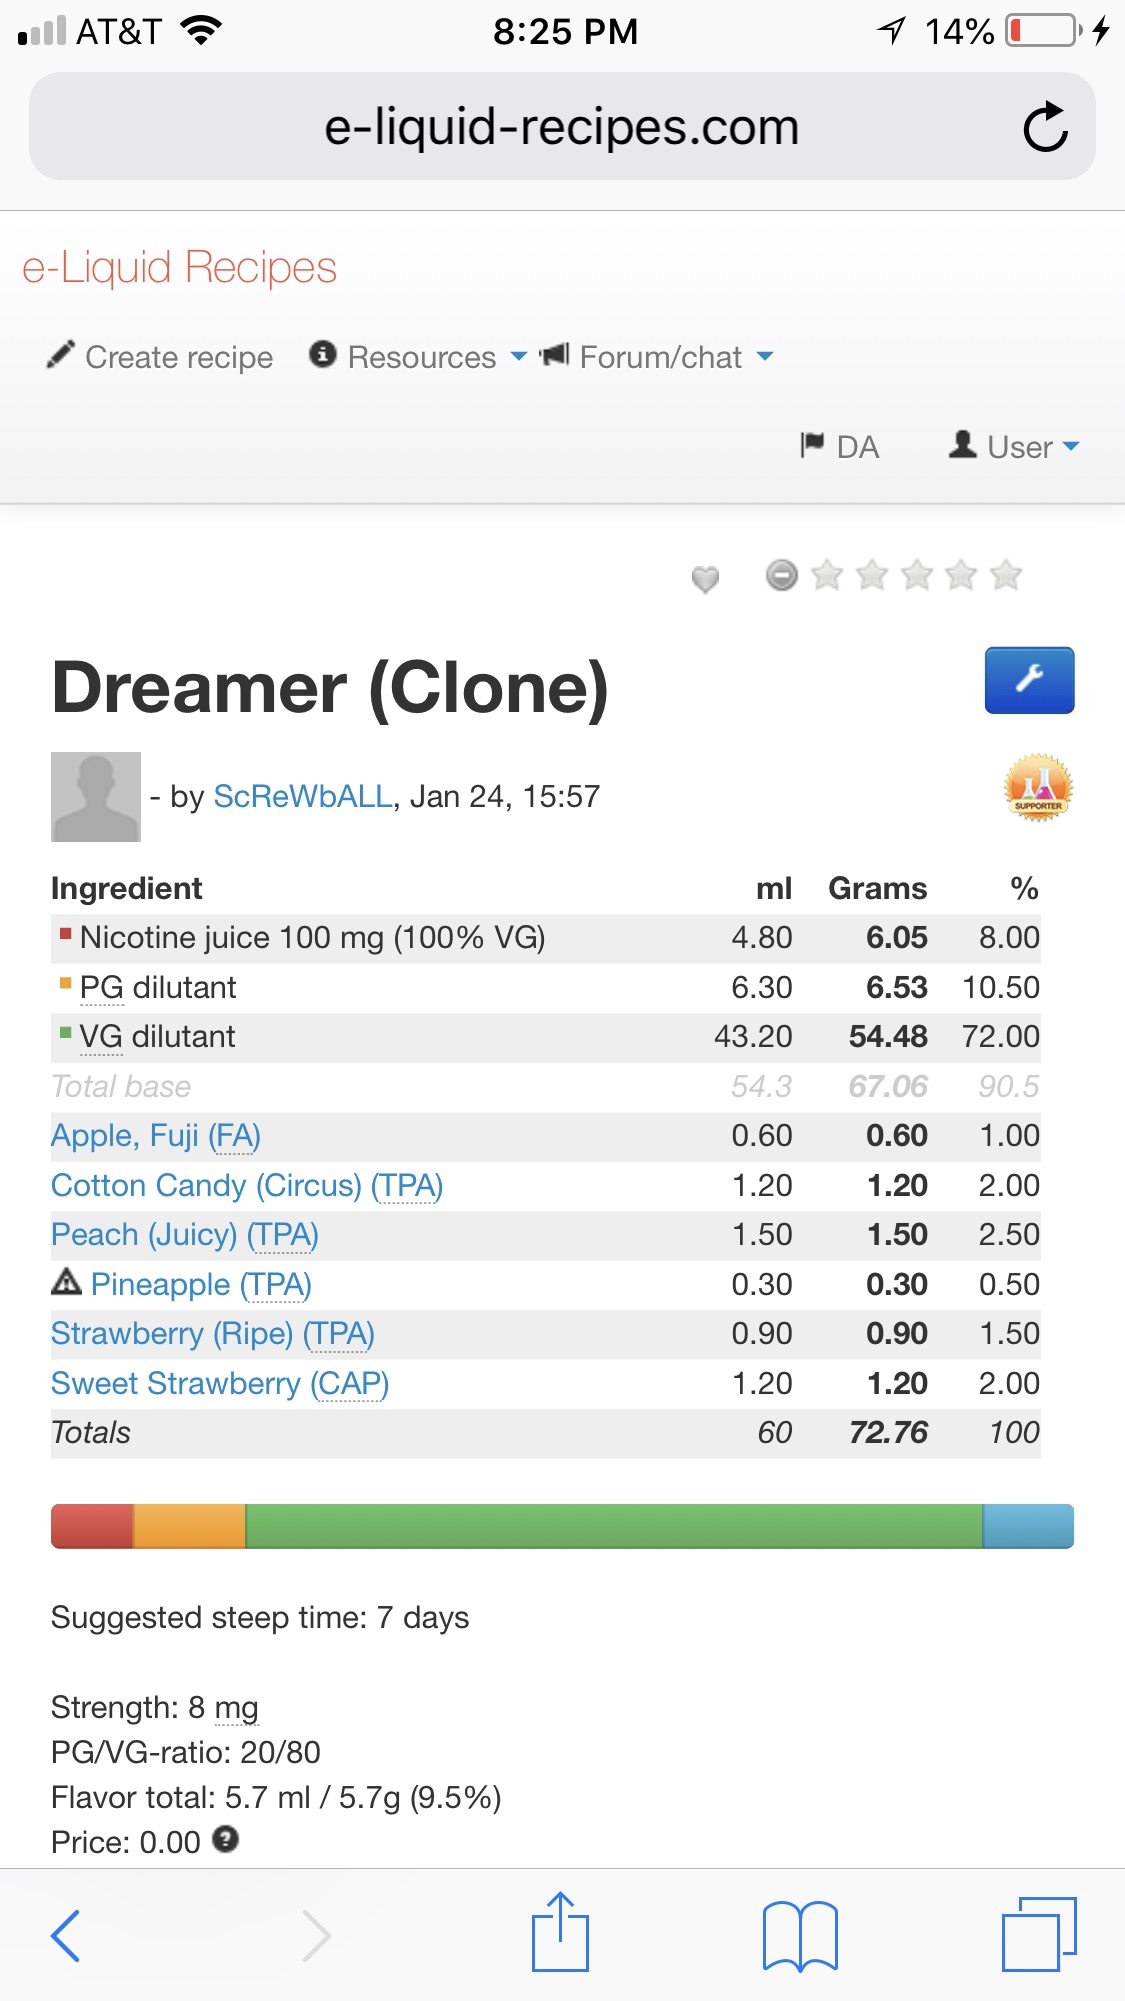The height and width of the screenshot is (2001, 1125).
Task: Go back with Safari back arrow
Action: click(x=66, y=1935)
